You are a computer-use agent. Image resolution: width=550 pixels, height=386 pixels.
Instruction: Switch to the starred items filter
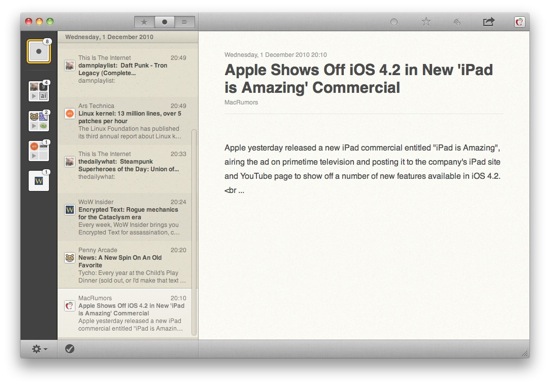[144, 22]
